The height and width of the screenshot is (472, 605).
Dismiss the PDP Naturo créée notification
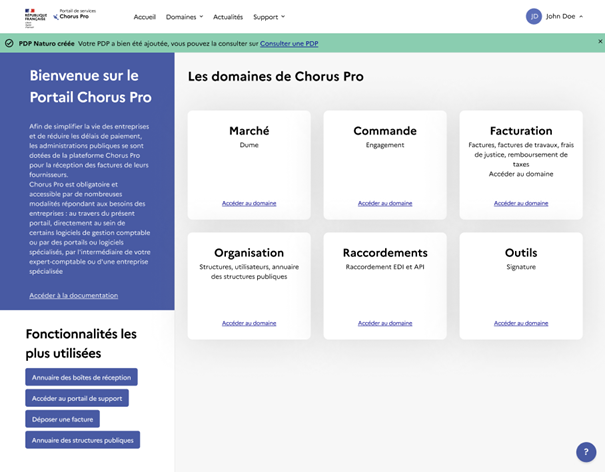click(x=600, y=41)
